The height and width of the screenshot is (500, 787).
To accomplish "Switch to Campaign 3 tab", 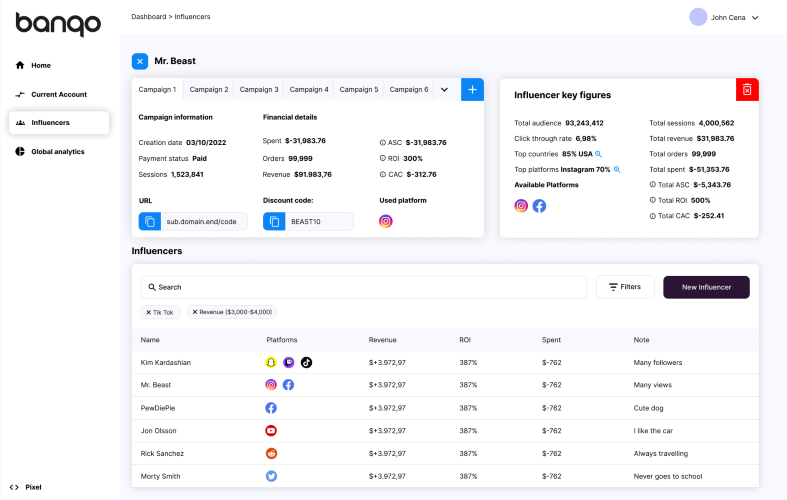I will [x=259, y=89].
